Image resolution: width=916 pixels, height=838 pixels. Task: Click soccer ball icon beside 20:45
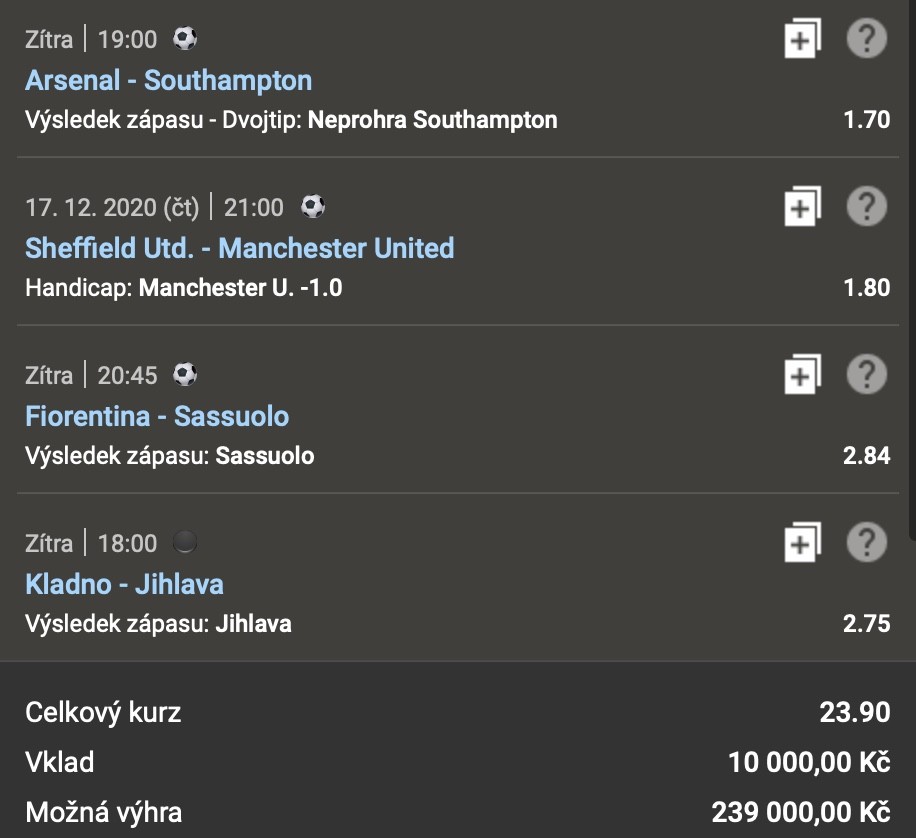(185, 375)
